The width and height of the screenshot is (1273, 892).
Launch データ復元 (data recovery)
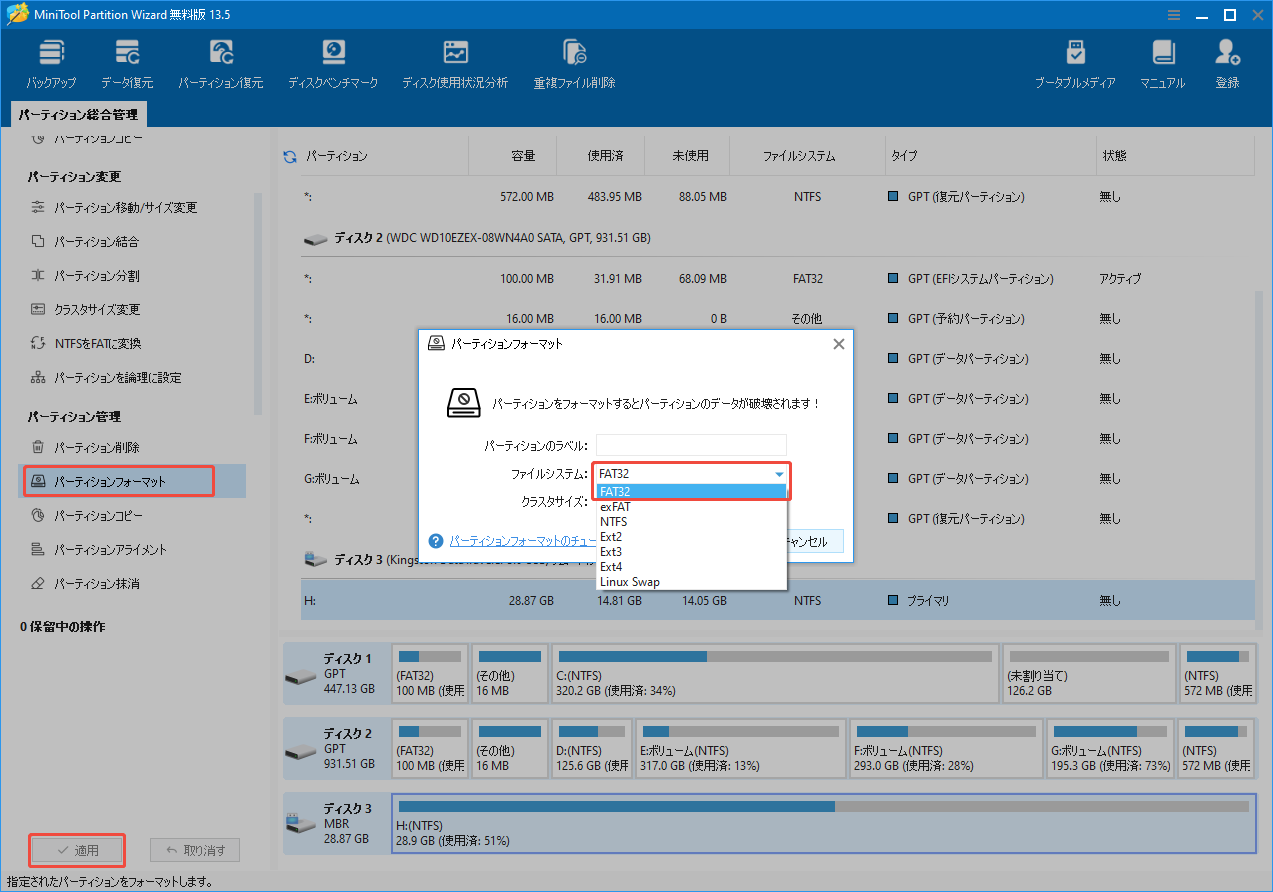click(126, 62)
